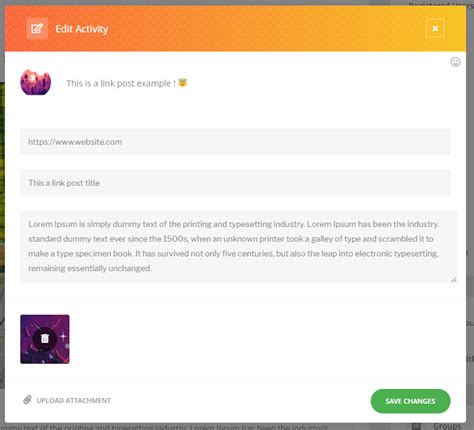Click the textarea resize handle corner
Screen dimensions: 474x430
[453, 280]
